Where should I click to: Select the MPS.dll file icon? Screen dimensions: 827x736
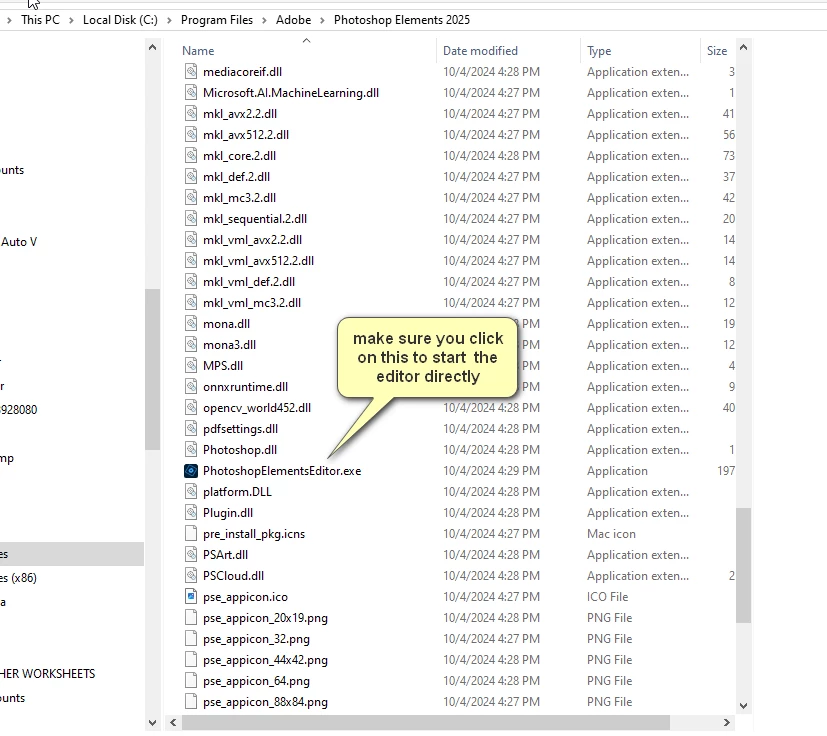point(191,366)
